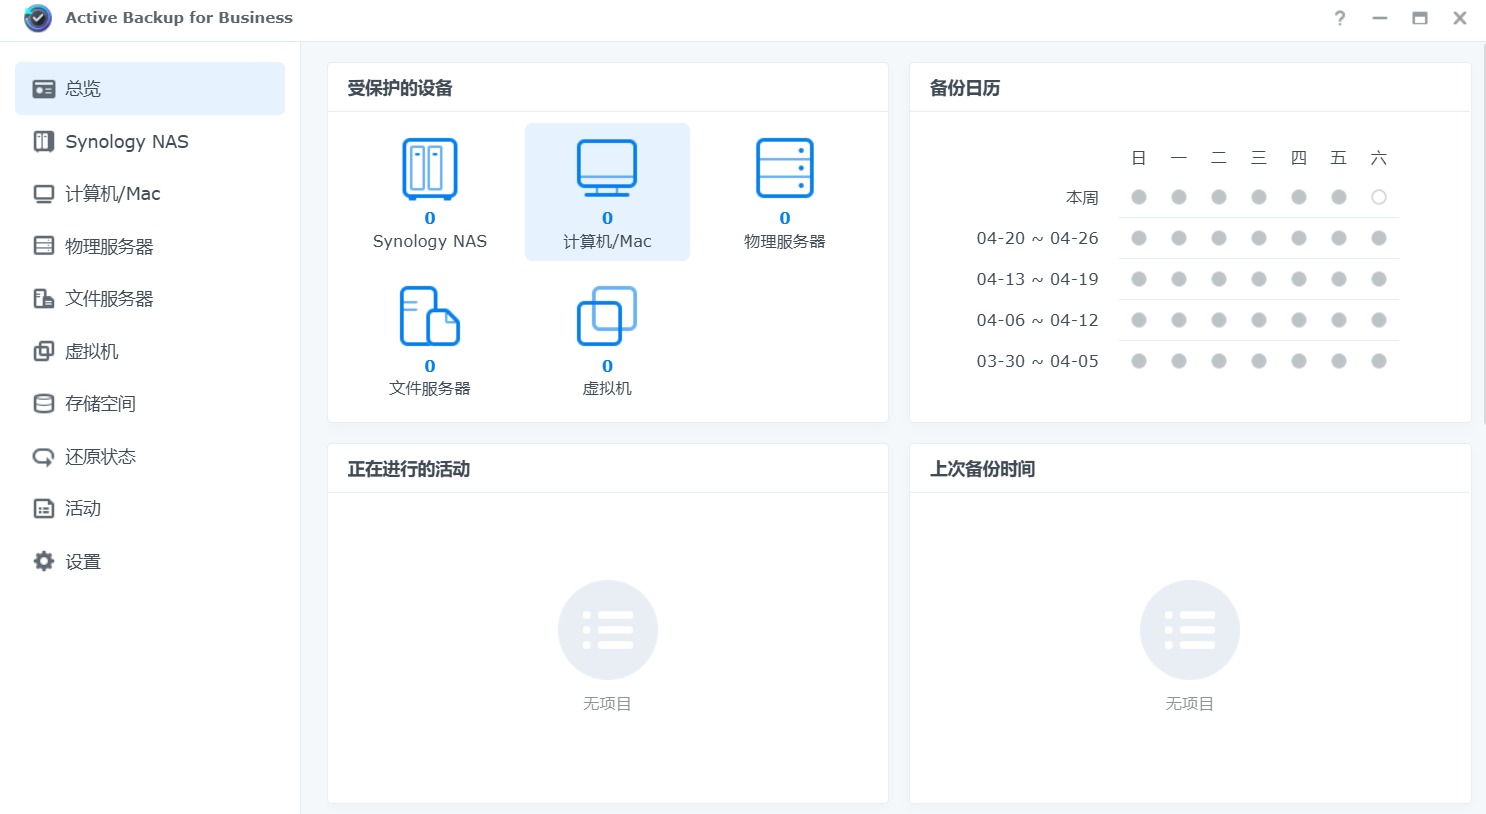Minimize the Active Backup window
This screenshot has height=814, width=1486.
[1380, 18]
